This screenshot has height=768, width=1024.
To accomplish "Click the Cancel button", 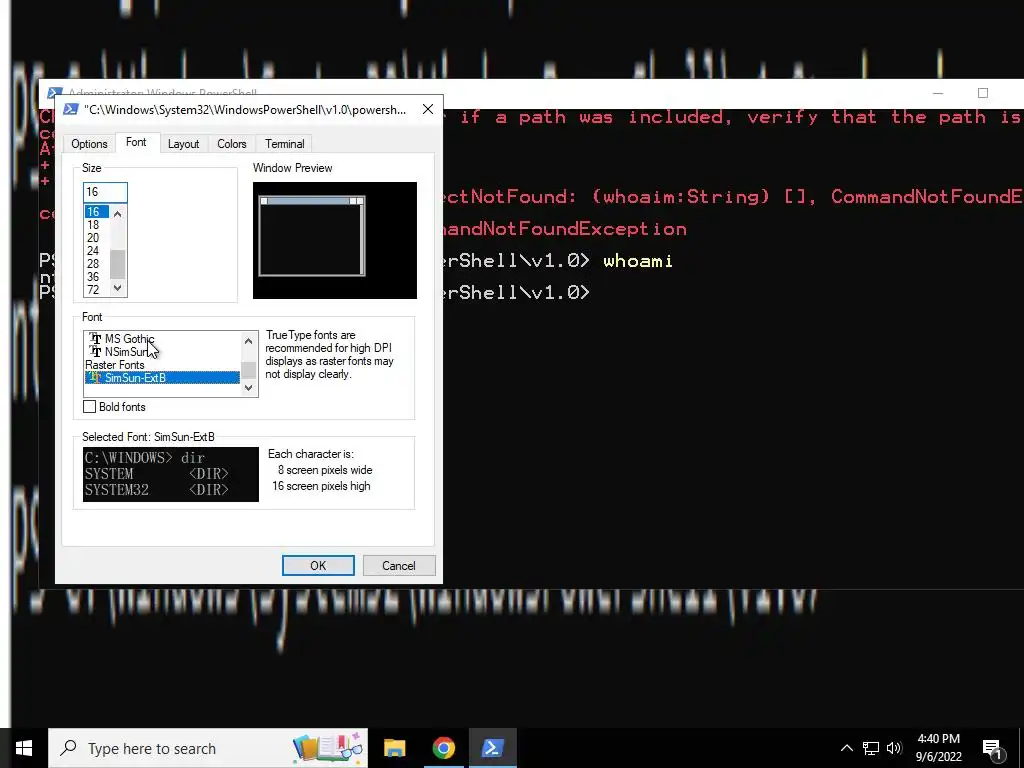I will point(398,566).
